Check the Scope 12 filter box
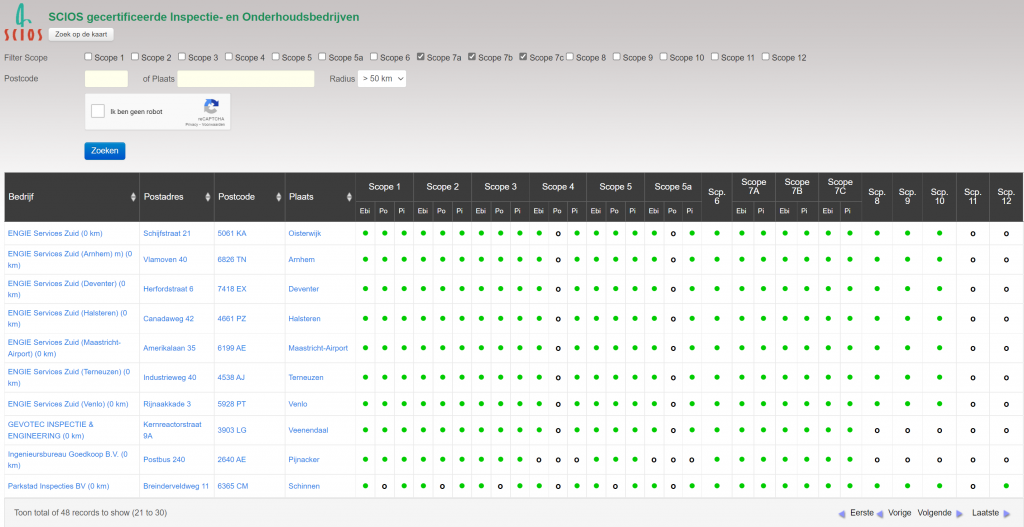Viewport: 1024px width, 527px height. pos(766,57)
